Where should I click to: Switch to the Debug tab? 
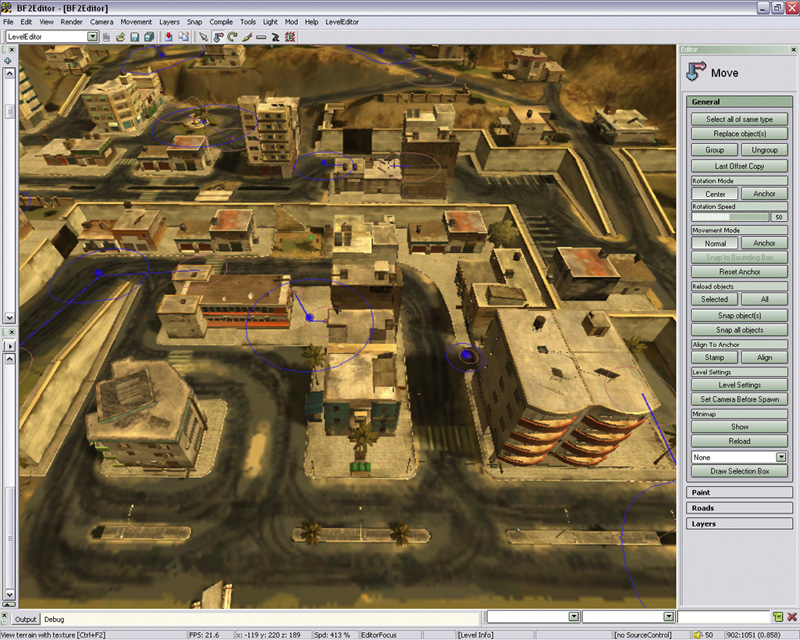tap(54, 620)
